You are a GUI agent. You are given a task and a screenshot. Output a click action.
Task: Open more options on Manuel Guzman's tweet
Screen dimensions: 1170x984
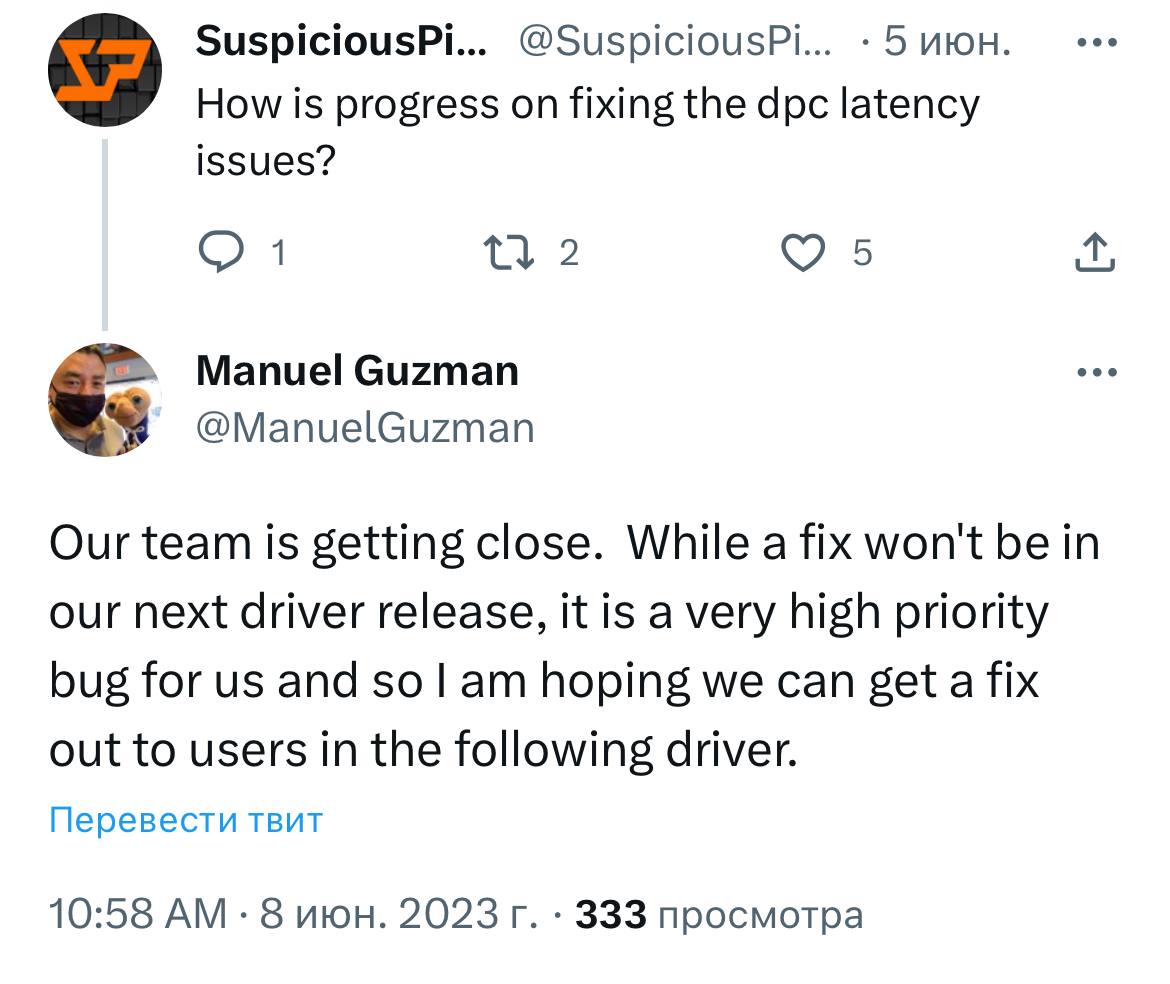1095,373
